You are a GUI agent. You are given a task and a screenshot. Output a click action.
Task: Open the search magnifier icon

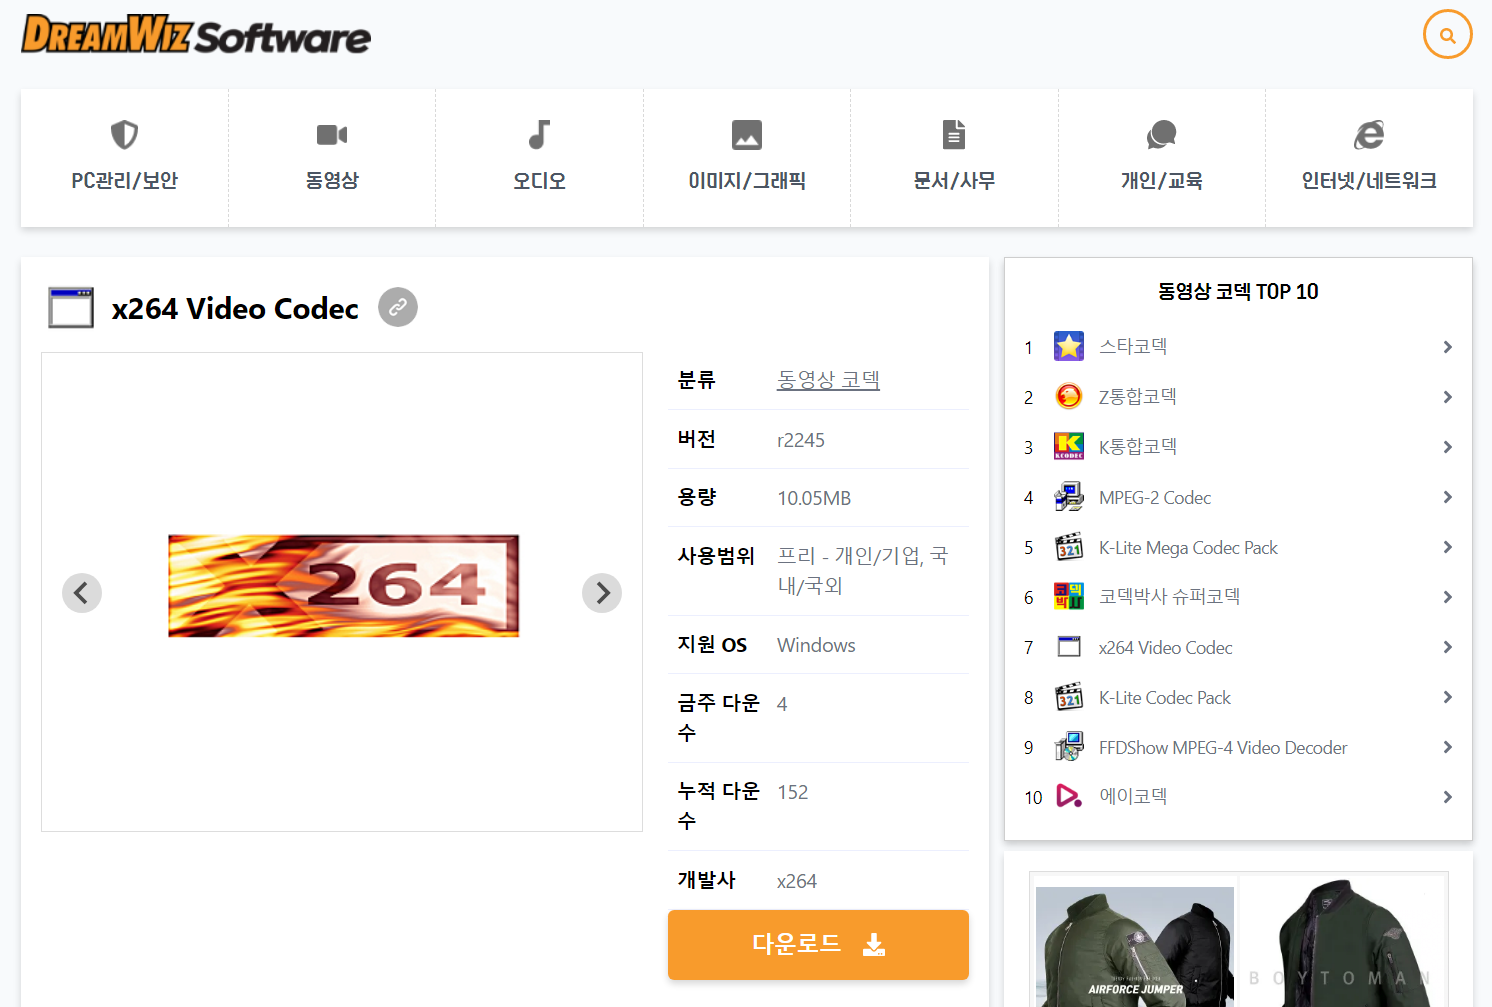point(1447,35)
